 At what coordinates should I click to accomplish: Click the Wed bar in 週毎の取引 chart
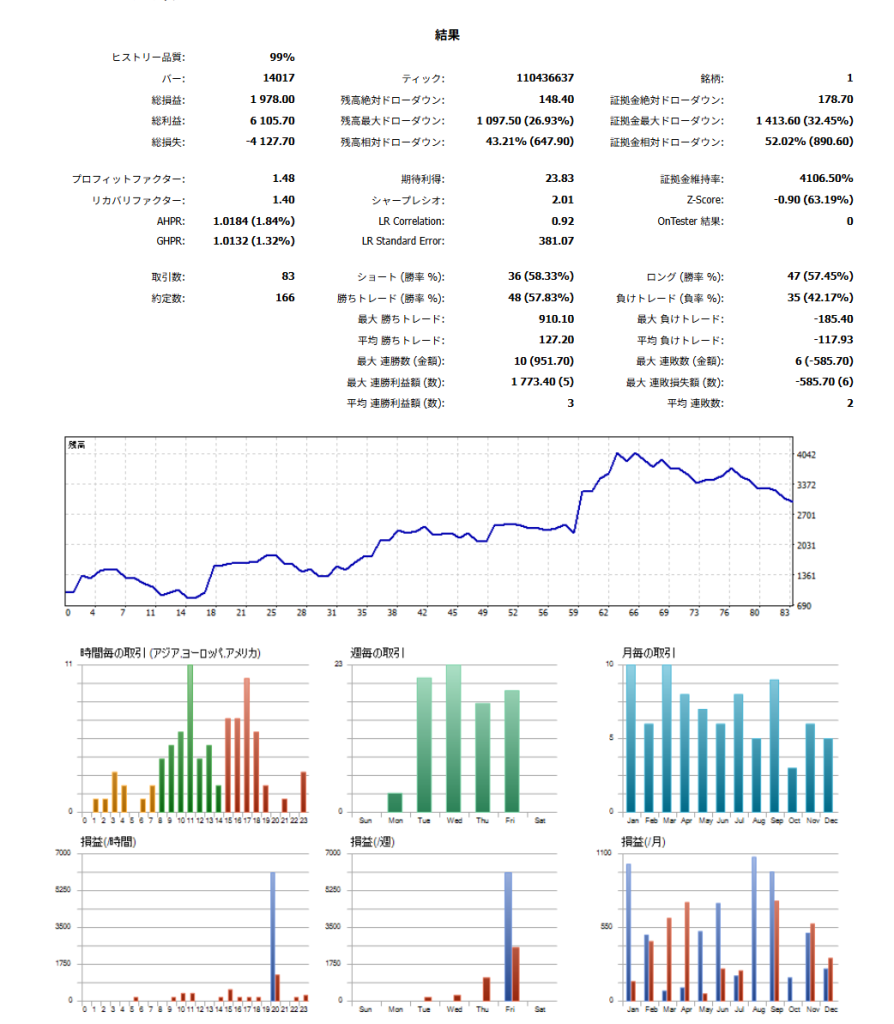point(453,738)
